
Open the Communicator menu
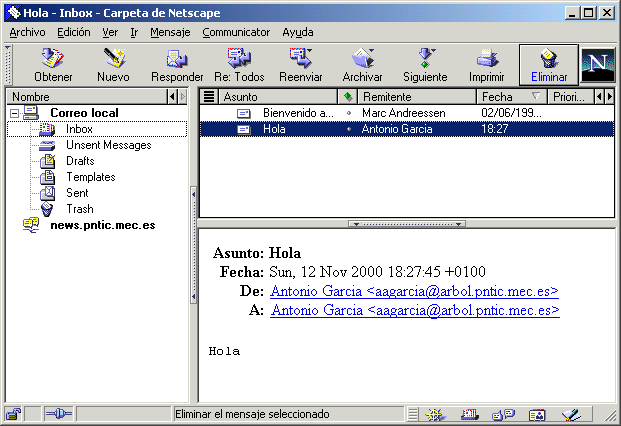coord(236,32)
